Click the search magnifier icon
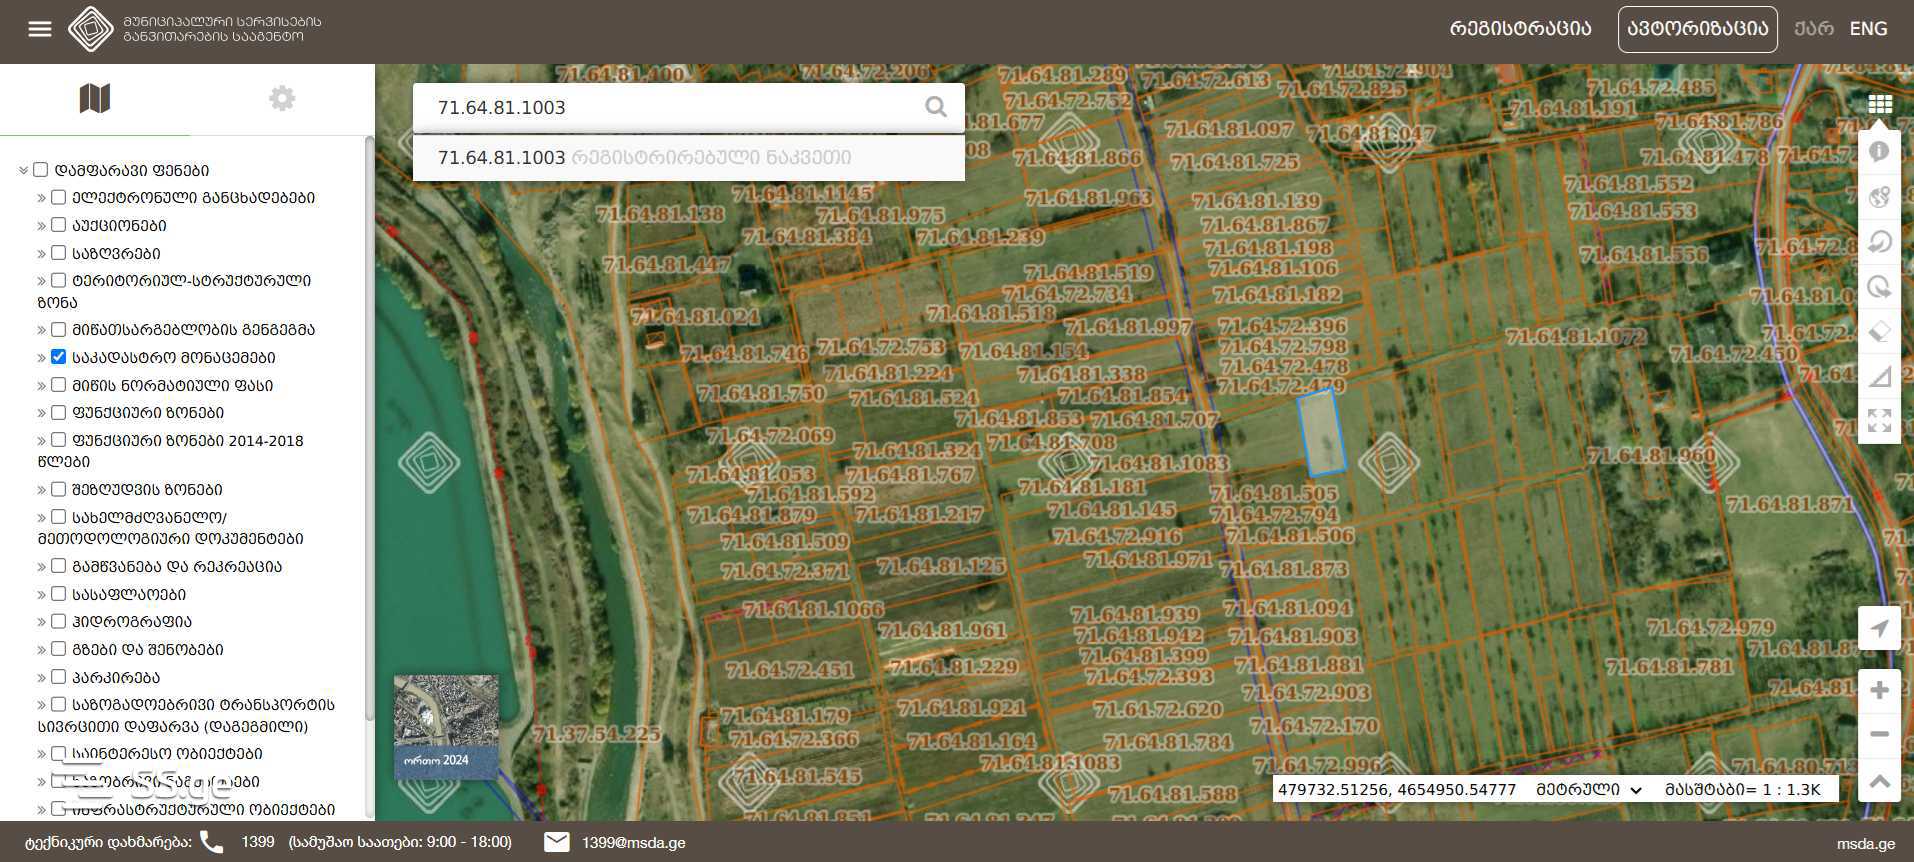The height and width of the screenshot is (862, 1914). coord(935,107)
